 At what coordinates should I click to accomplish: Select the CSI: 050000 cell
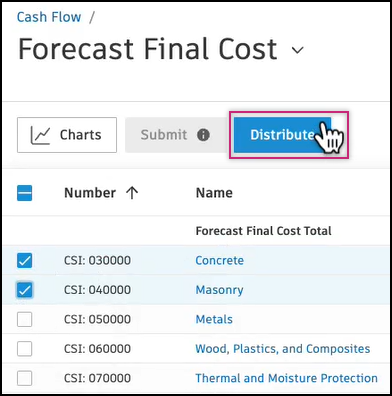point(97,319)
